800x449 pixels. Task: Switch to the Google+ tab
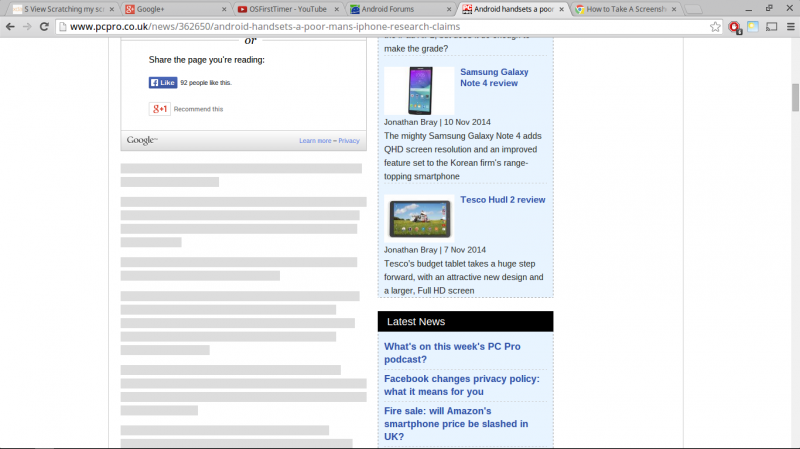point(173,9)
